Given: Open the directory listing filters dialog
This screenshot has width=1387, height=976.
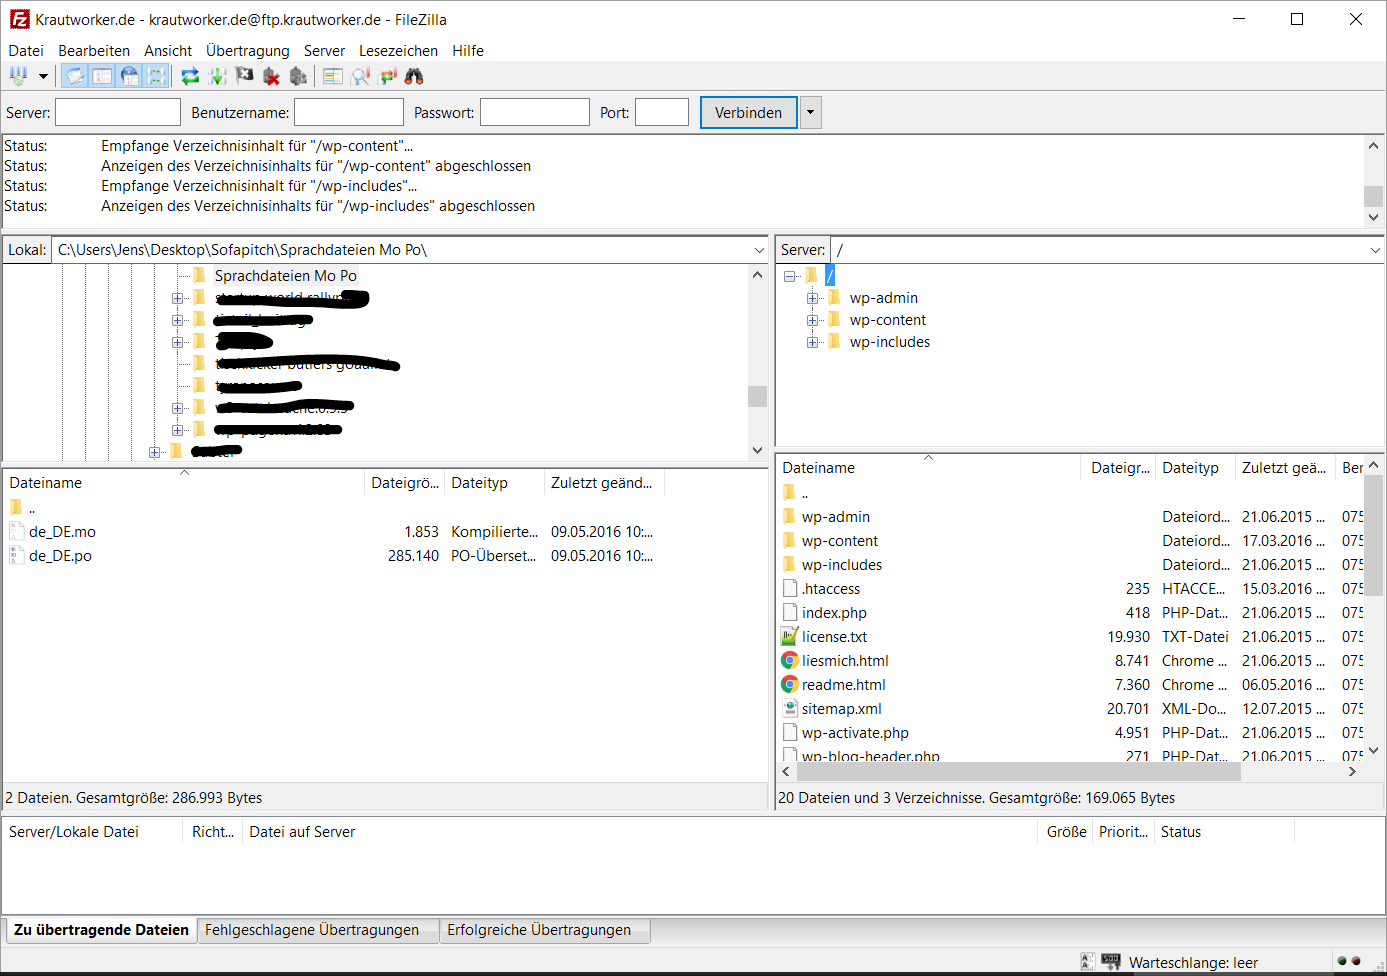Looking at the screenshot, I should (333, 76).
